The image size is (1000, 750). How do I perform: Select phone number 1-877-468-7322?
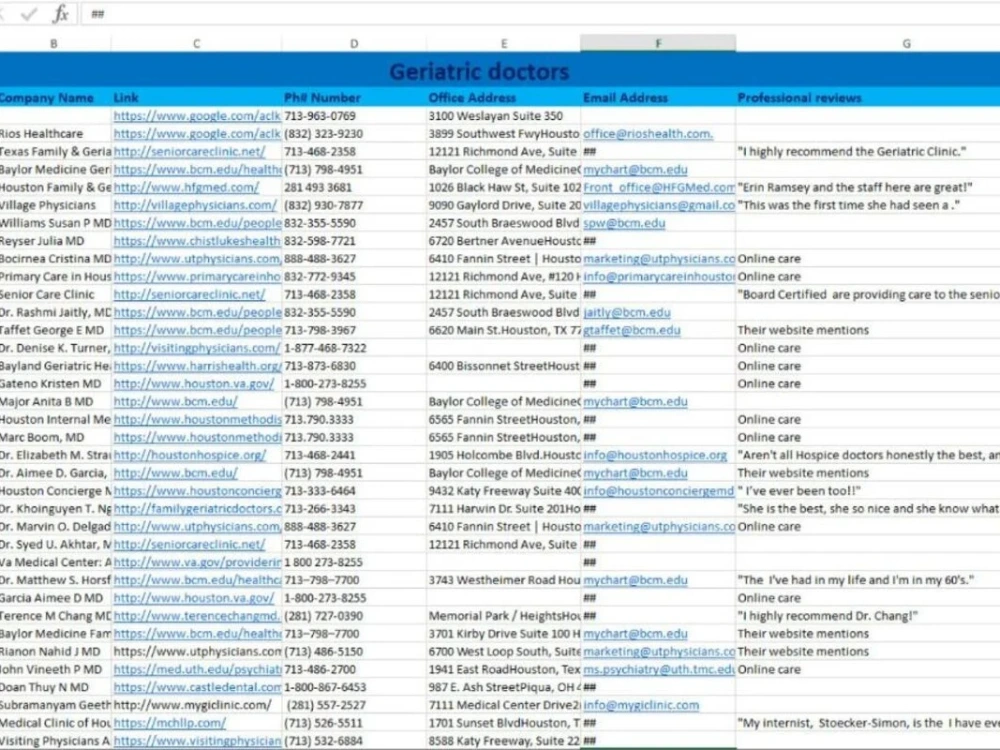pos(325,348)
